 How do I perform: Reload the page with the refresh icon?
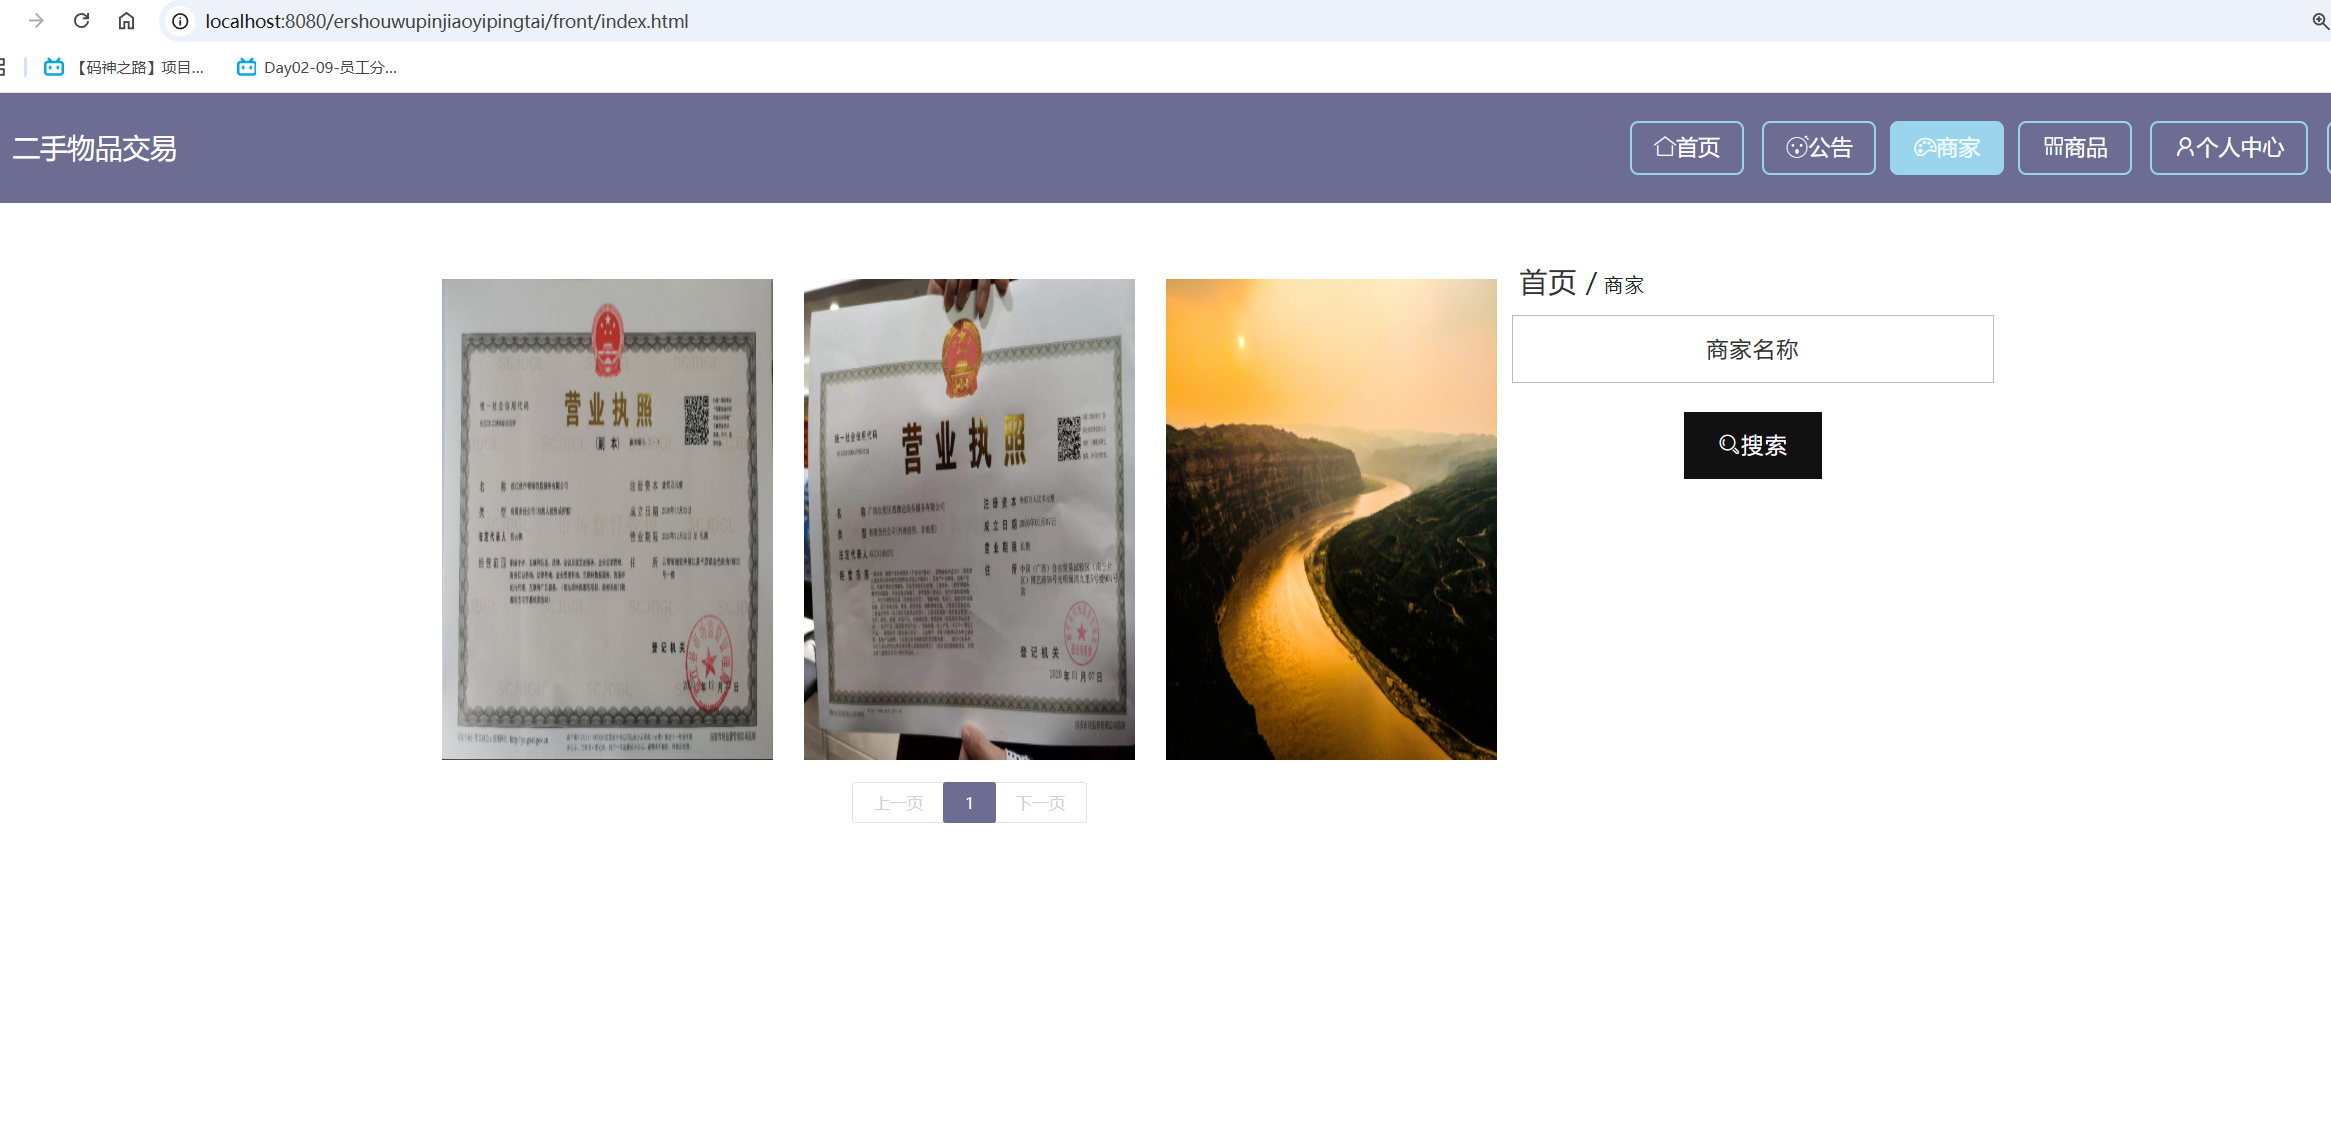click(82, 21)
